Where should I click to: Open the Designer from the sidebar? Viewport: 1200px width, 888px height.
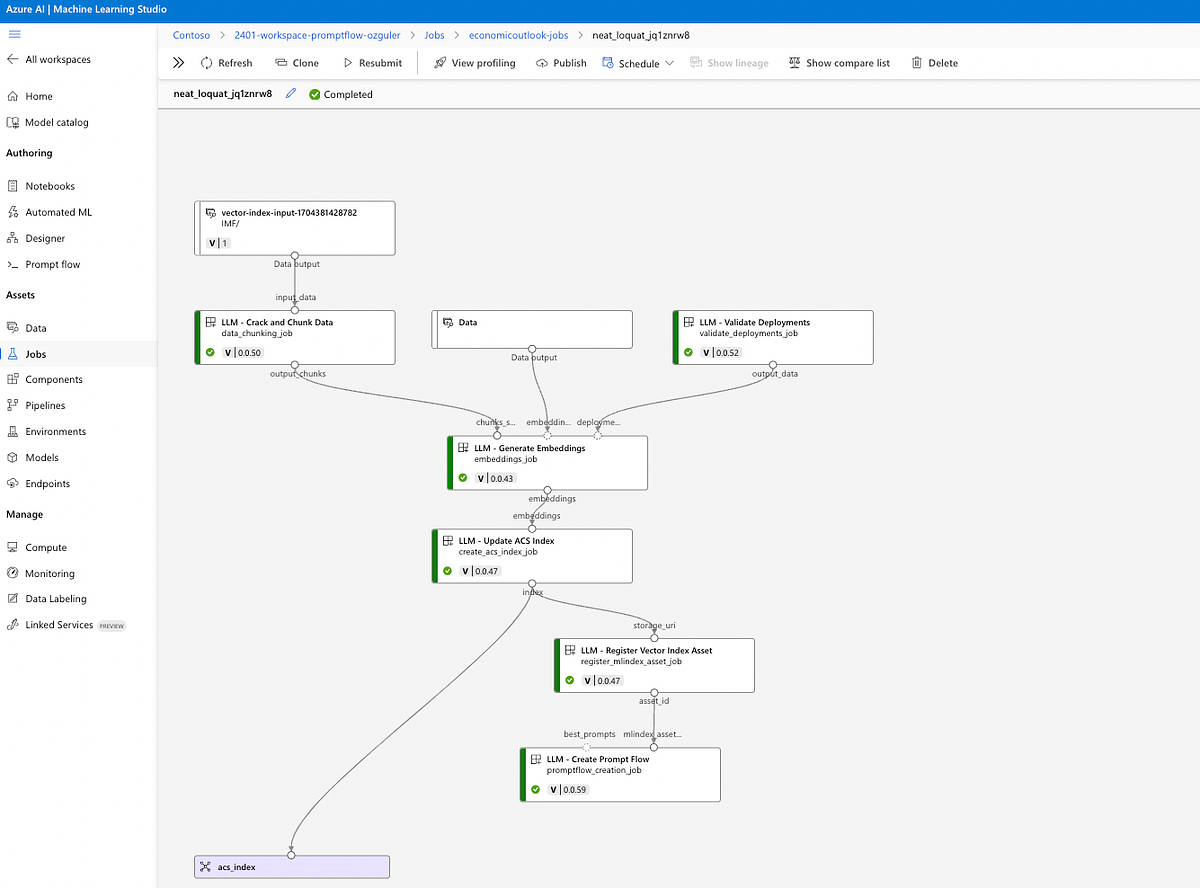(x=42, y=238)
